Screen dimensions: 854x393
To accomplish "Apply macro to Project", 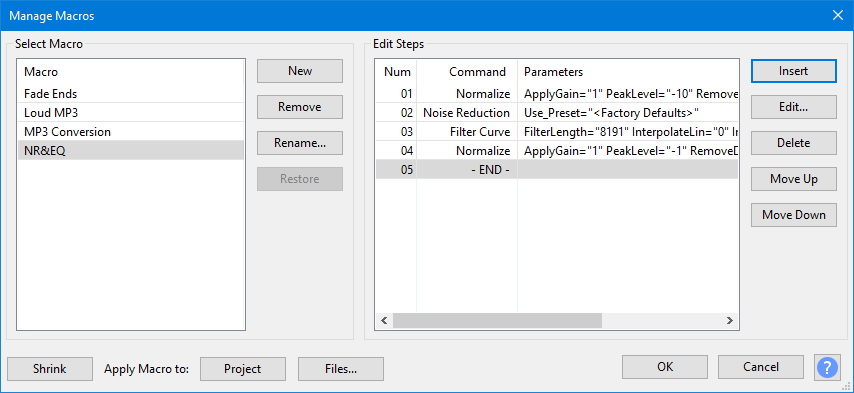I will 243,369.
